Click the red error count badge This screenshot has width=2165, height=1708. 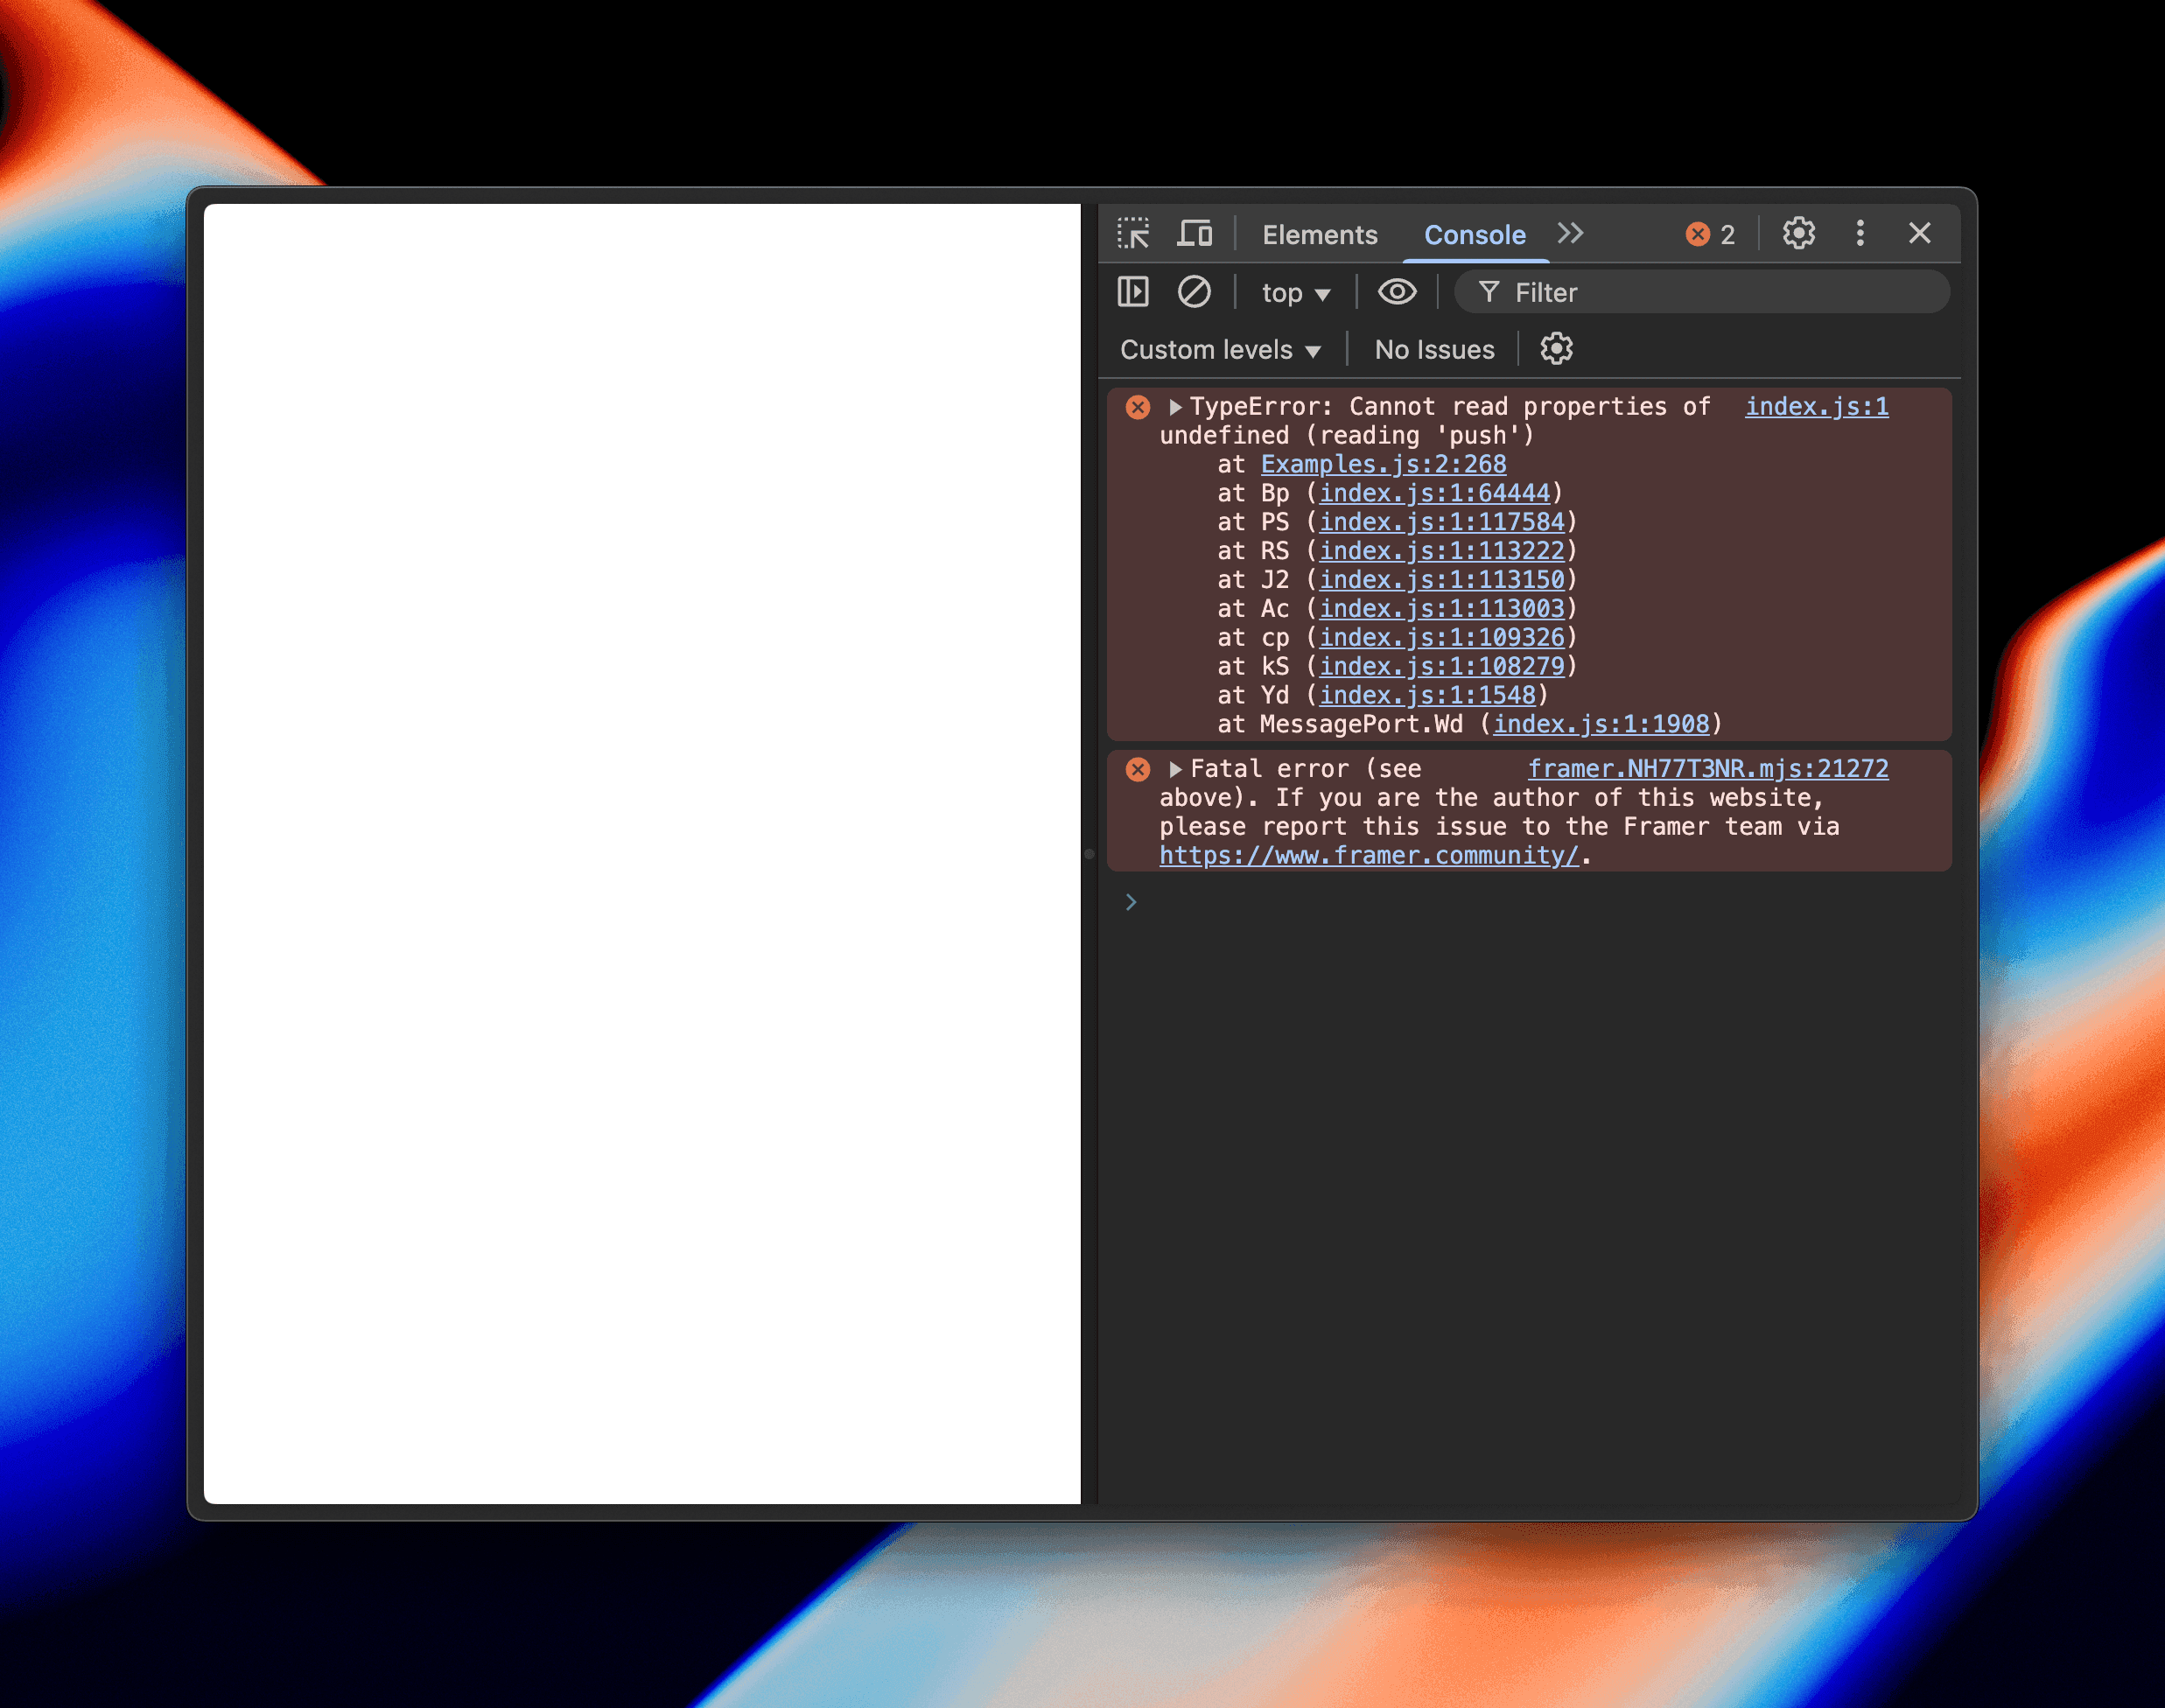[1710, 234]
